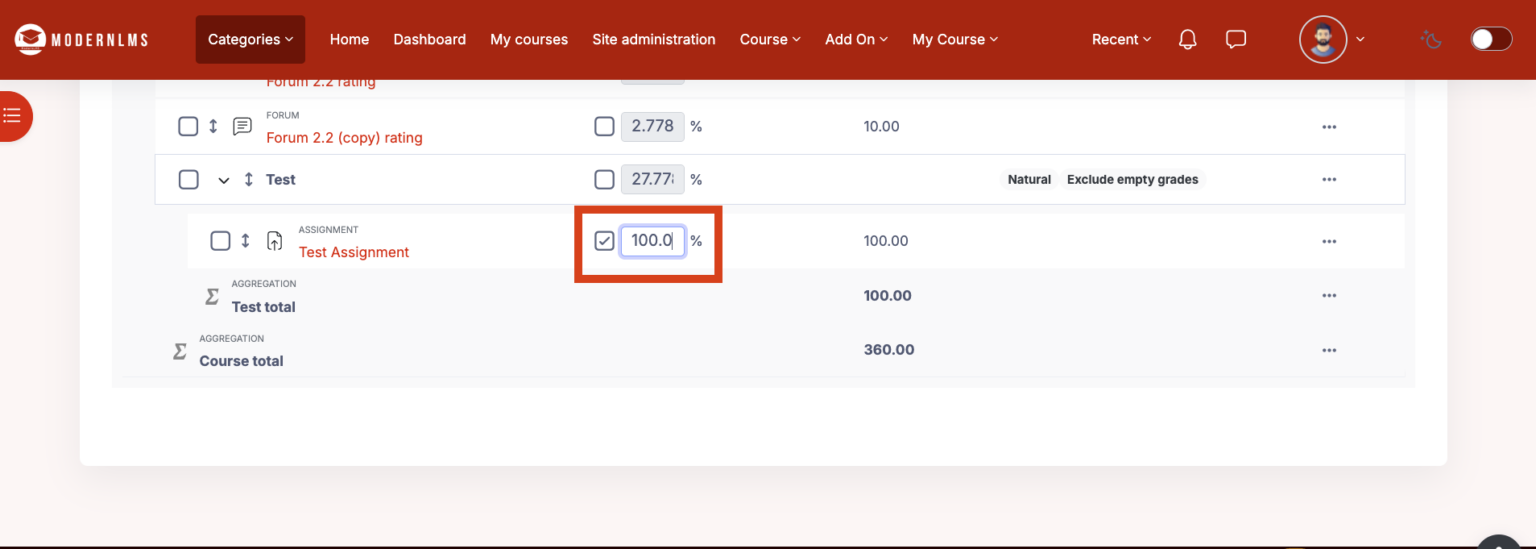Open the red side drawer list icon
The width and height of the screenshot is (1536, 549).
12,115
